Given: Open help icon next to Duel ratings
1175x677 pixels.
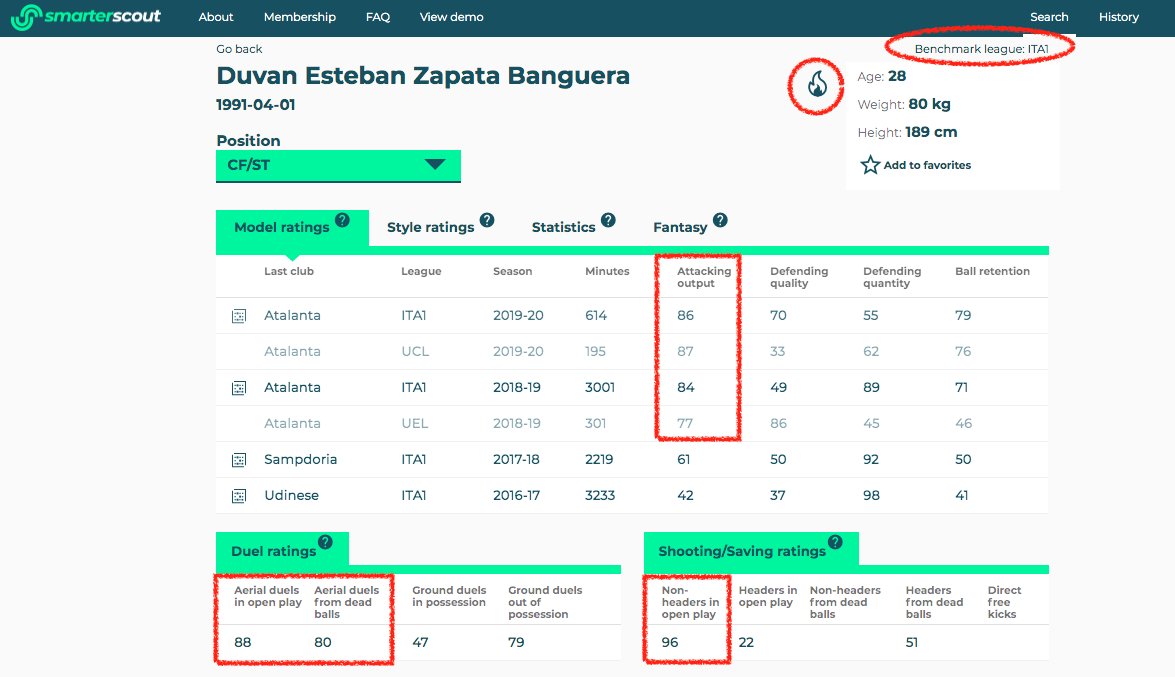Looking at the screenshot, I should pyautogui.click(x=325, y=542).
